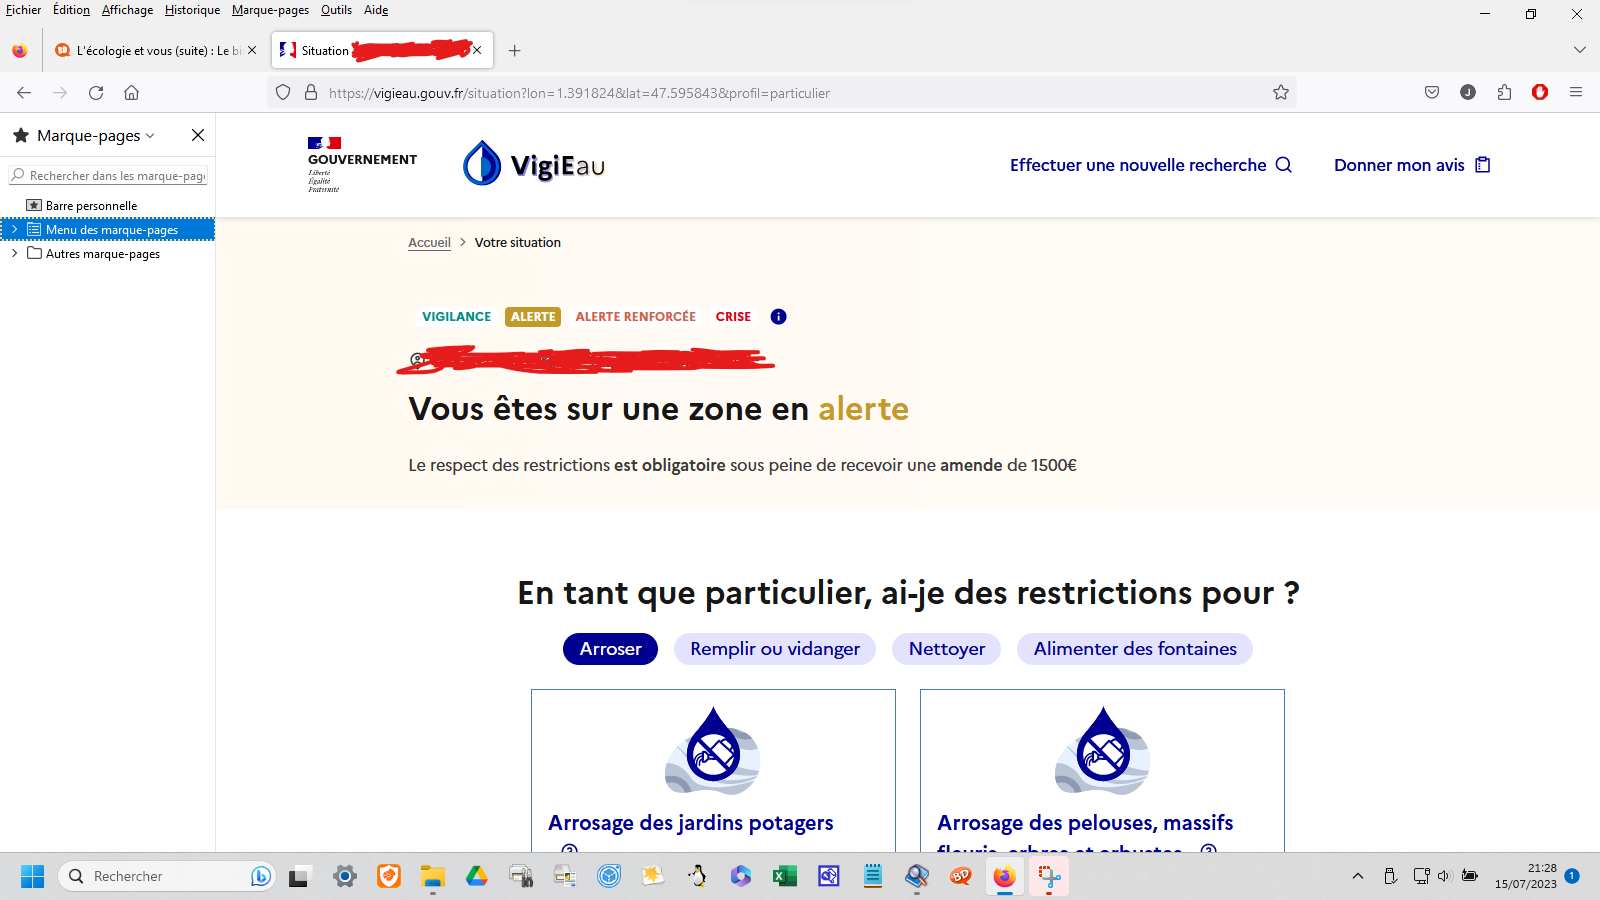Open the extensions puzzle icon
This screenshot has height=900, width=1600.
1504,93
